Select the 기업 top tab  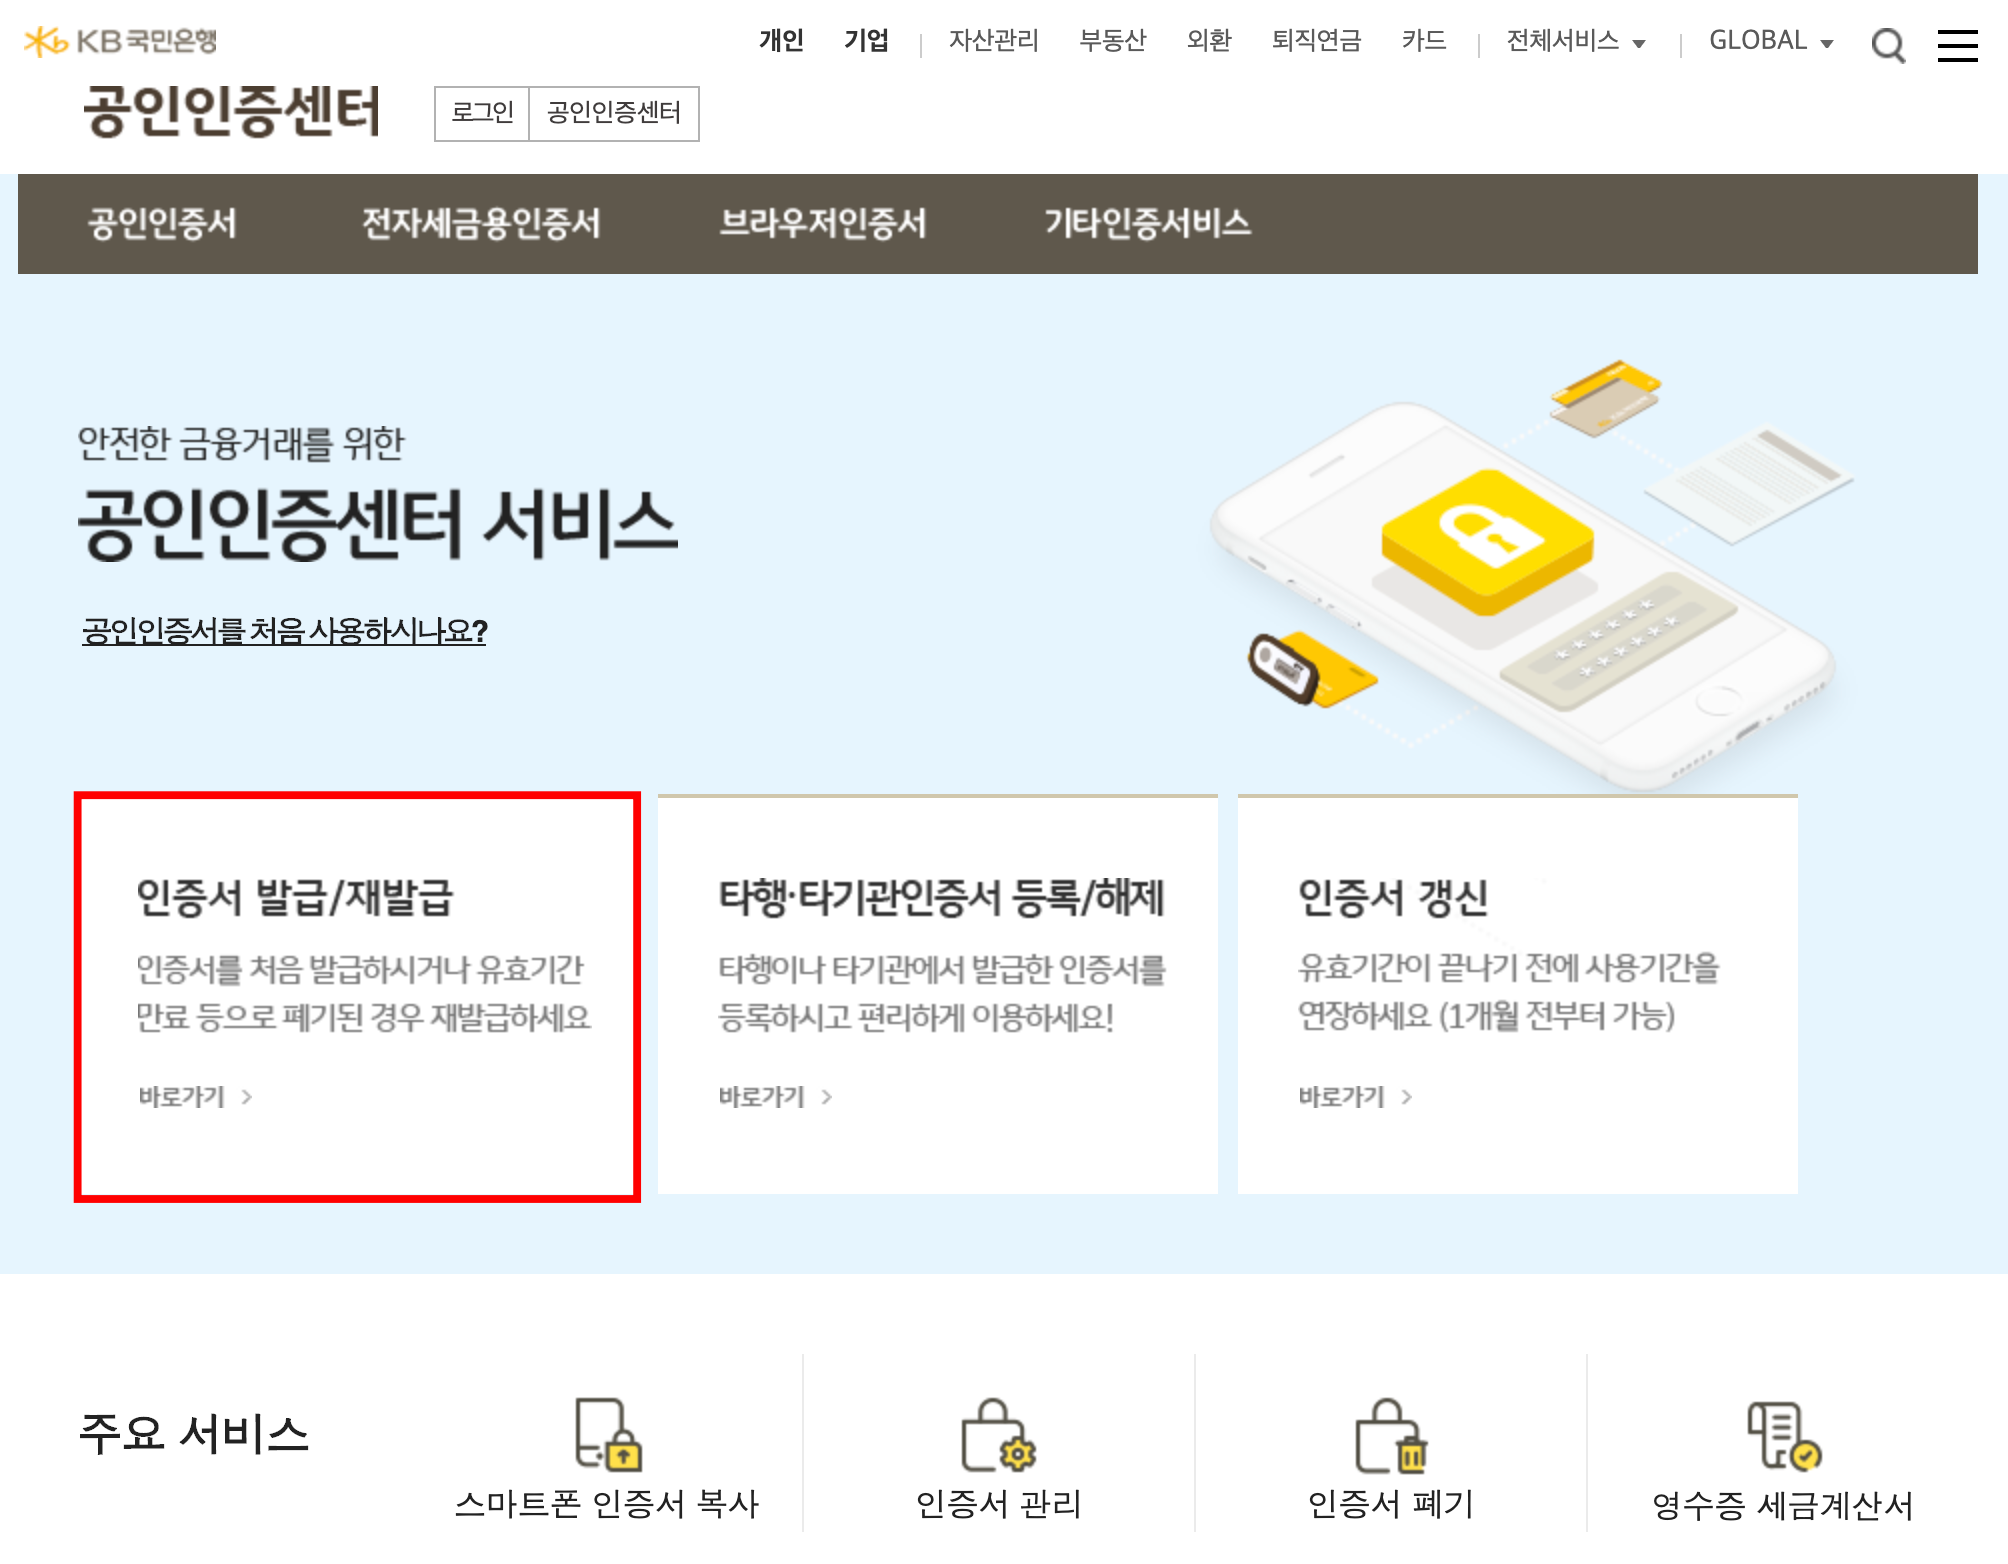[865, 41]
